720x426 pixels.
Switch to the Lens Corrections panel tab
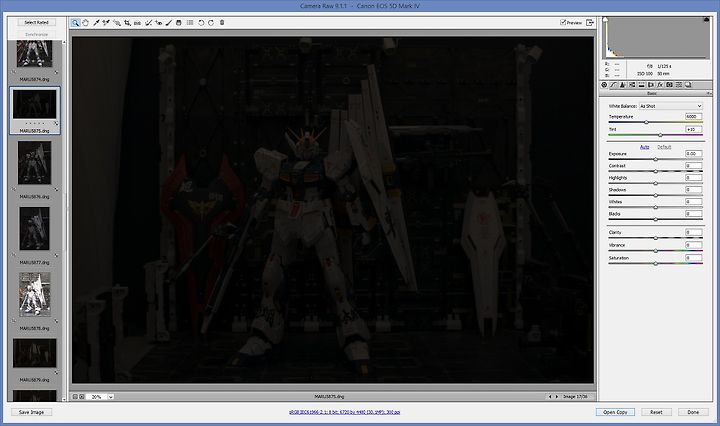(x=651, y=85)
